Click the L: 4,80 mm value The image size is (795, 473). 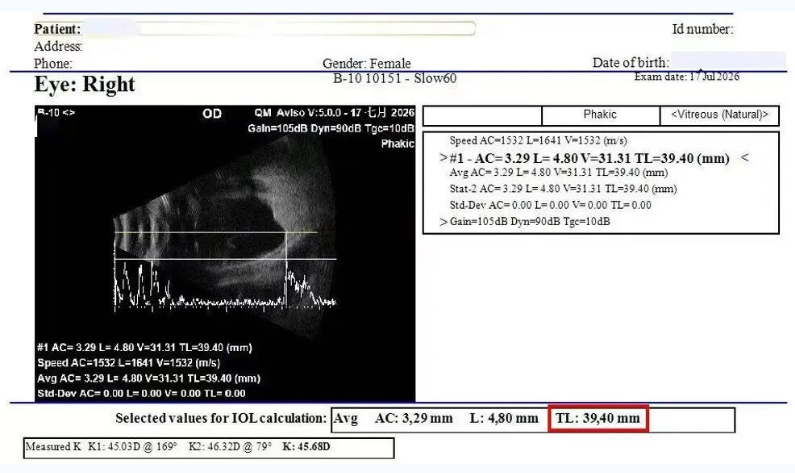click(x=504, y=419)
